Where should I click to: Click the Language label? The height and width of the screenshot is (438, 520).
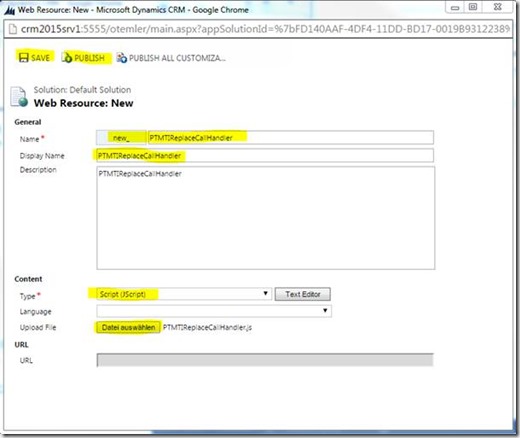coord(35,312)
